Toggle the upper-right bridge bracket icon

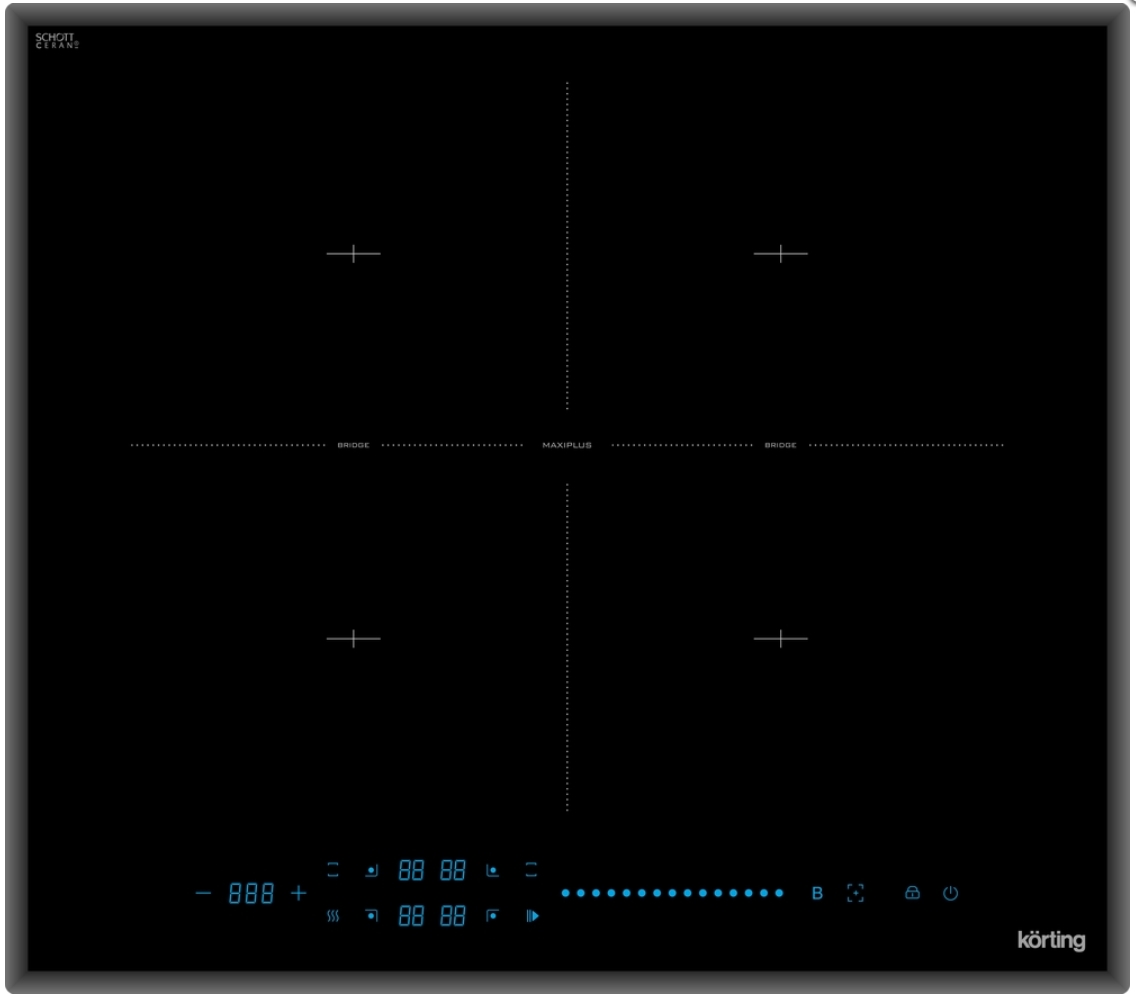532,870
